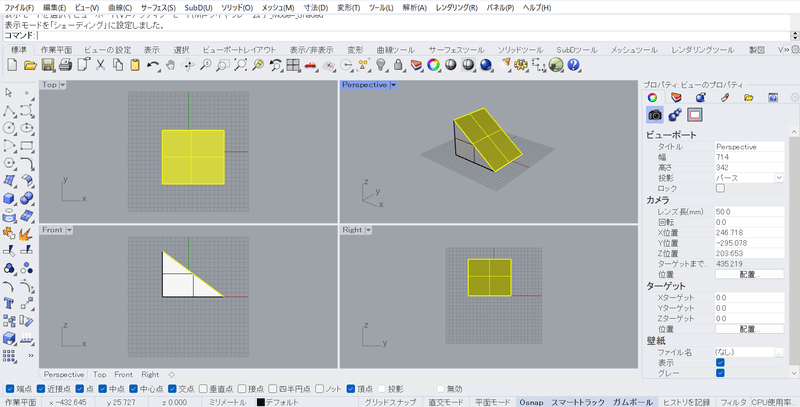Toggle the 頂点 osnap checkbox
The width and height of the screenshot is (800, 407).
[x=351, y=389]
